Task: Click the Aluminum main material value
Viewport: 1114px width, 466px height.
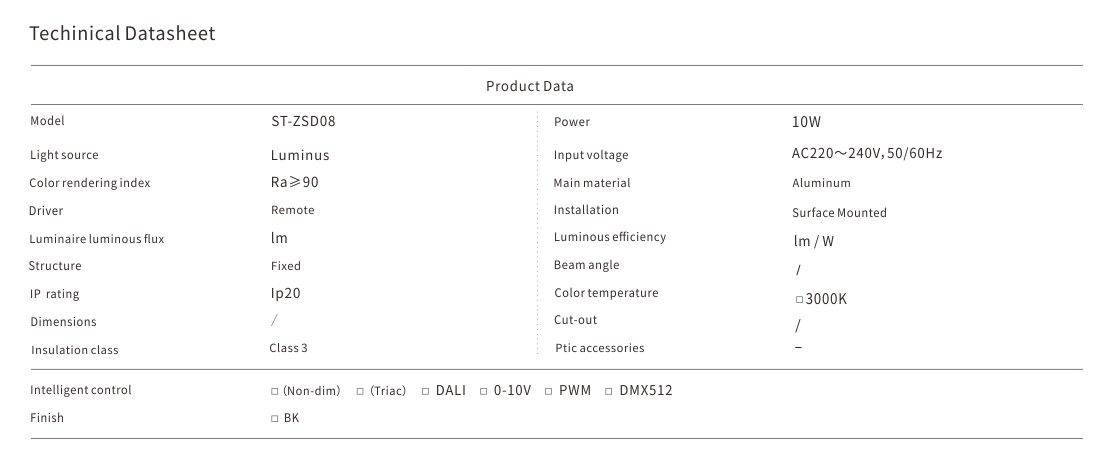Action: (x=821, y=183)
